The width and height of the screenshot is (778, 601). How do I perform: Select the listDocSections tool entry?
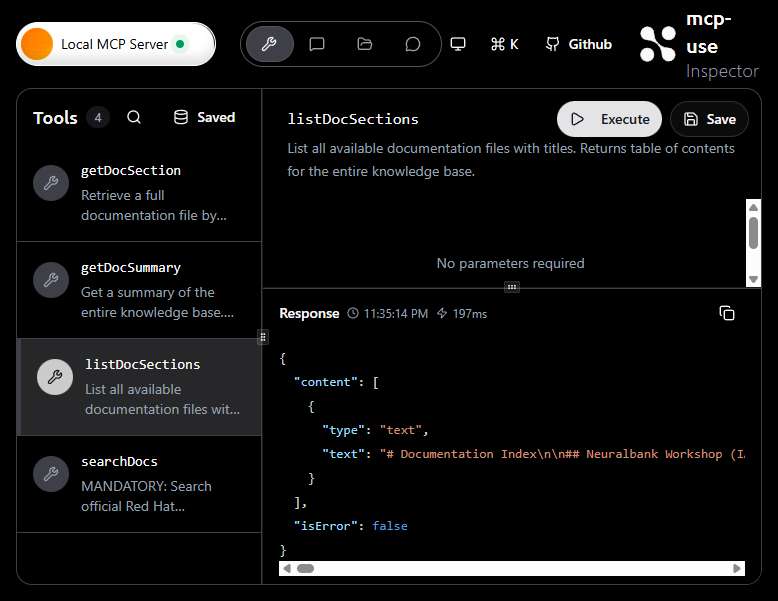[139, 387]
